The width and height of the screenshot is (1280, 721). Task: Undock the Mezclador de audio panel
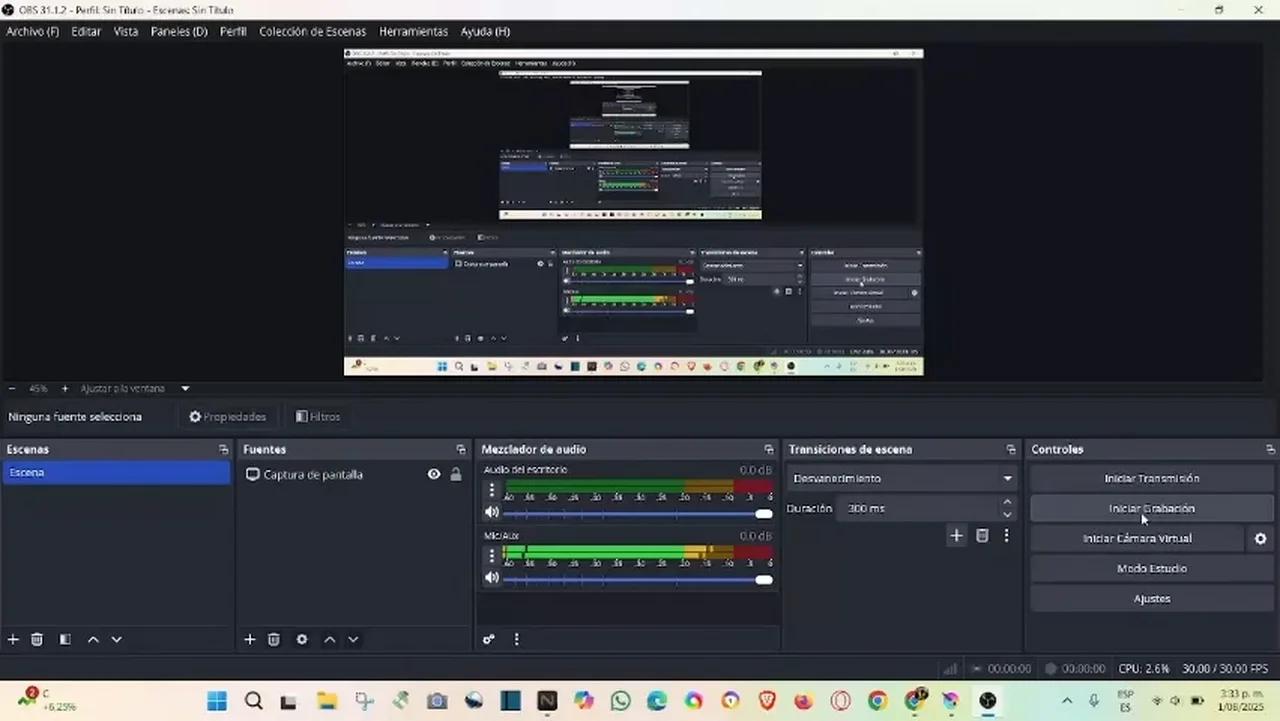click(768, 450)
